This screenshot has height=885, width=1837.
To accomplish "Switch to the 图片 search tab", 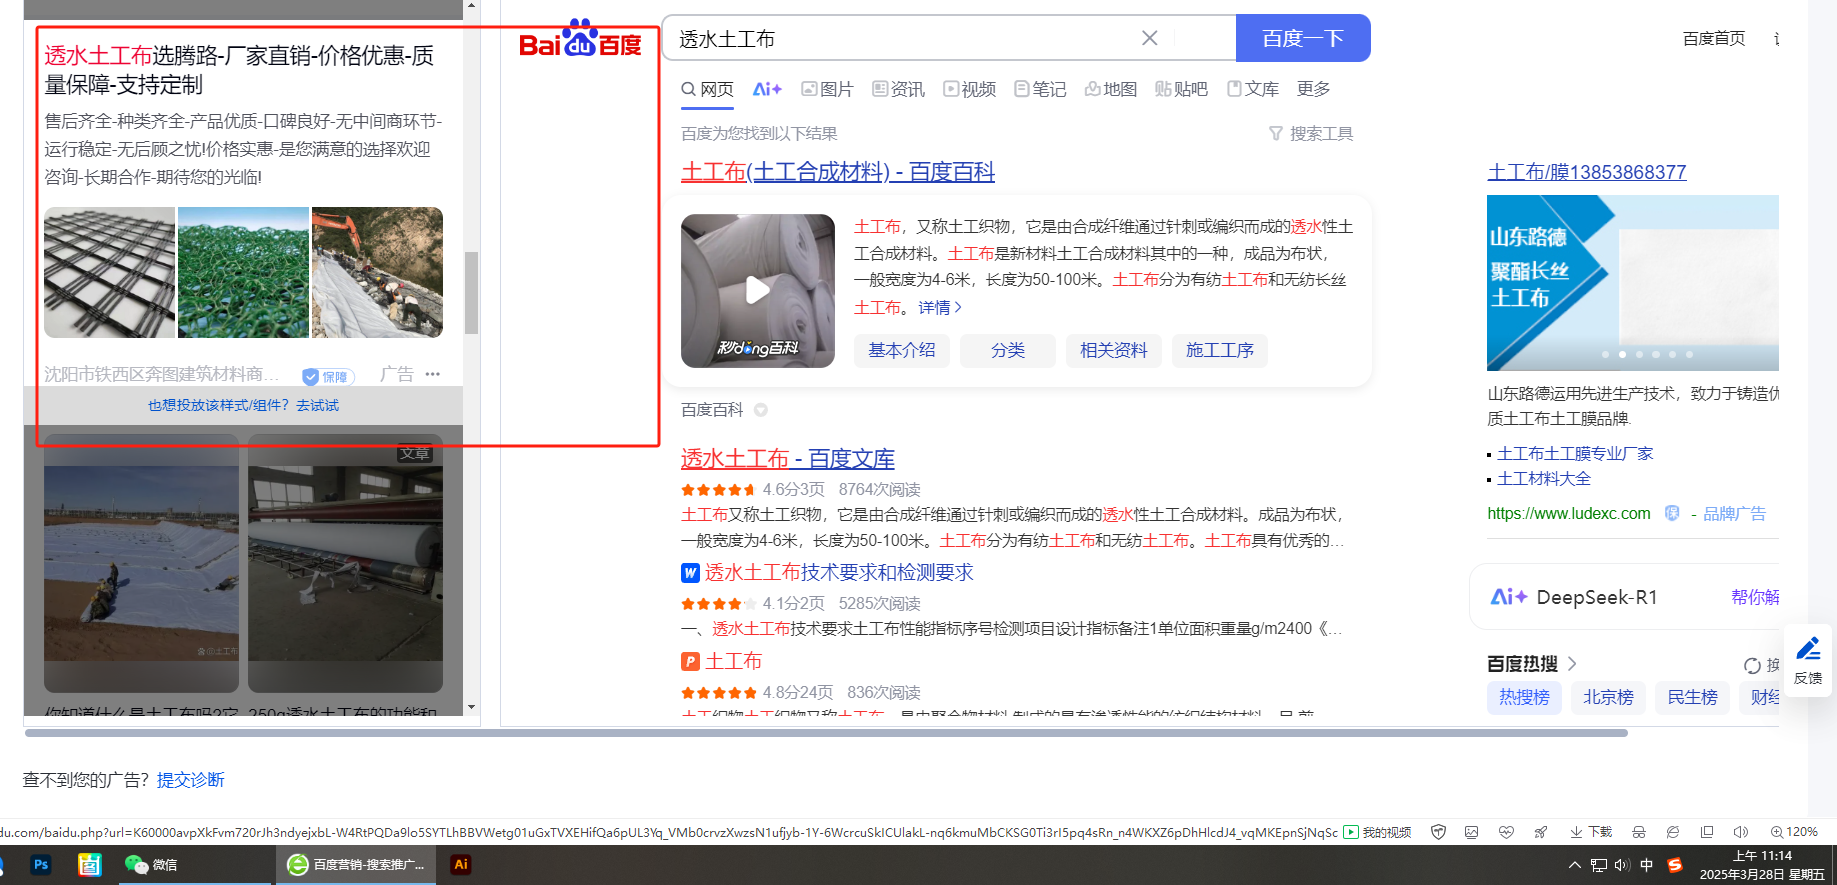I will click(827, 89).
